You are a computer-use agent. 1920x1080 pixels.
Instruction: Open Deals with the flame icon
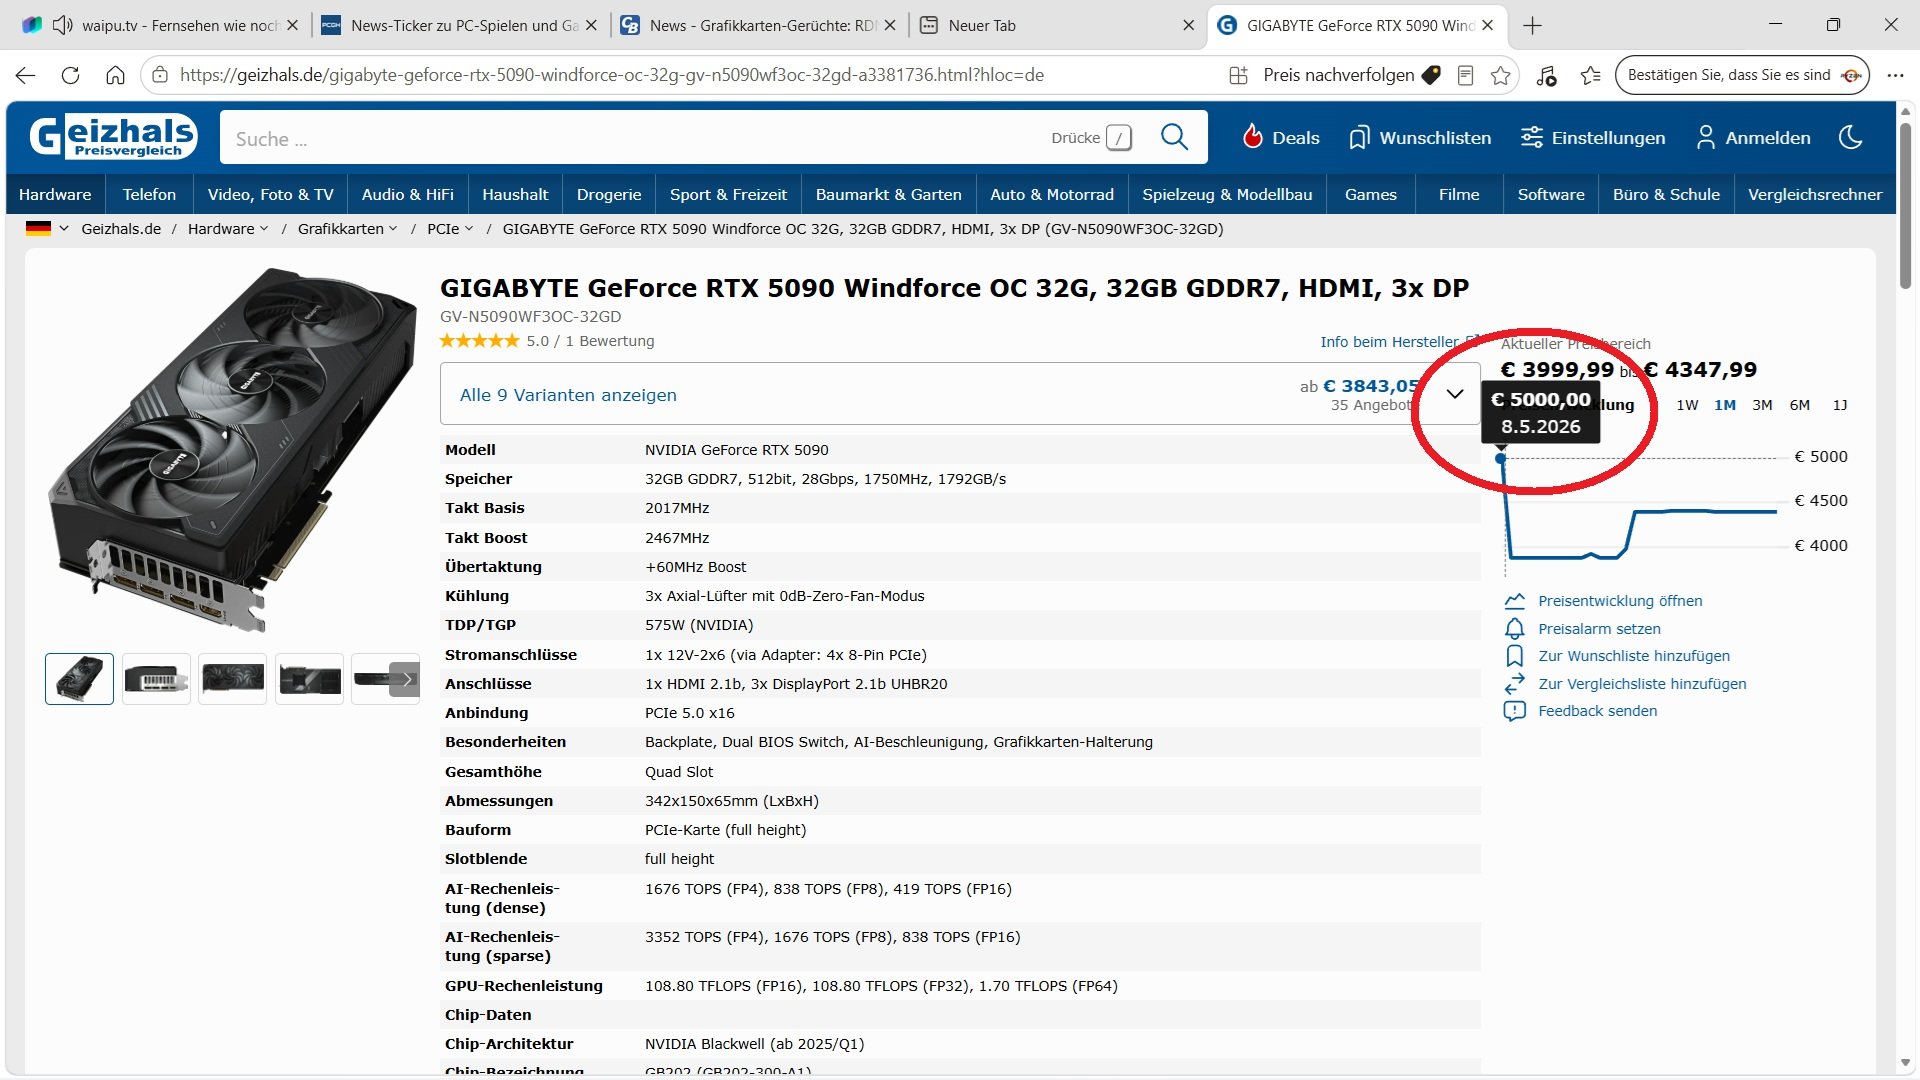tap(1280, 138)
